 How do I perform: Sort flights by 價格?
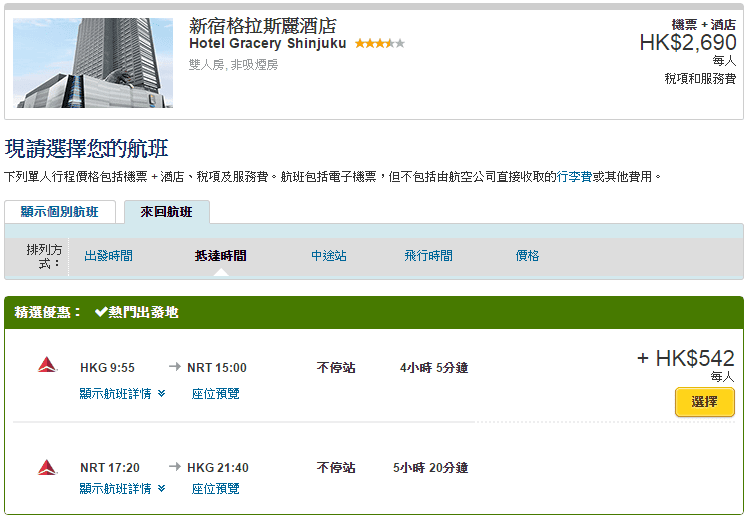[x=527, y=256]
